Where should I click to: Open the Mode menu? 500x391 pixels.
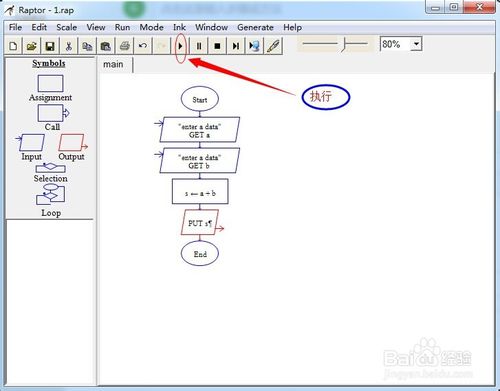coord(151,27)
